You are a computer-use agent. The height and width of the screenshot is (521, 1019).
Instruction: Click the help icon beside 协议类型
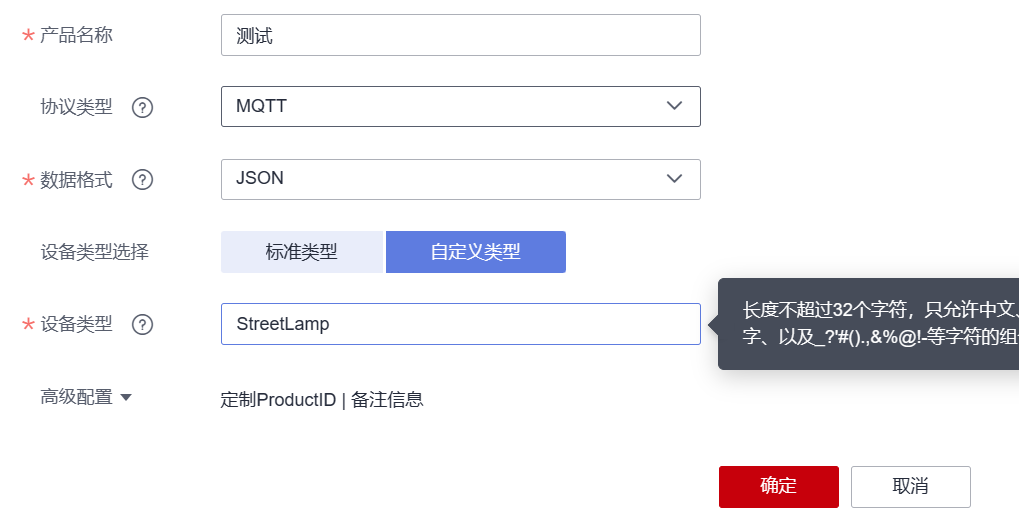point(142,107)
